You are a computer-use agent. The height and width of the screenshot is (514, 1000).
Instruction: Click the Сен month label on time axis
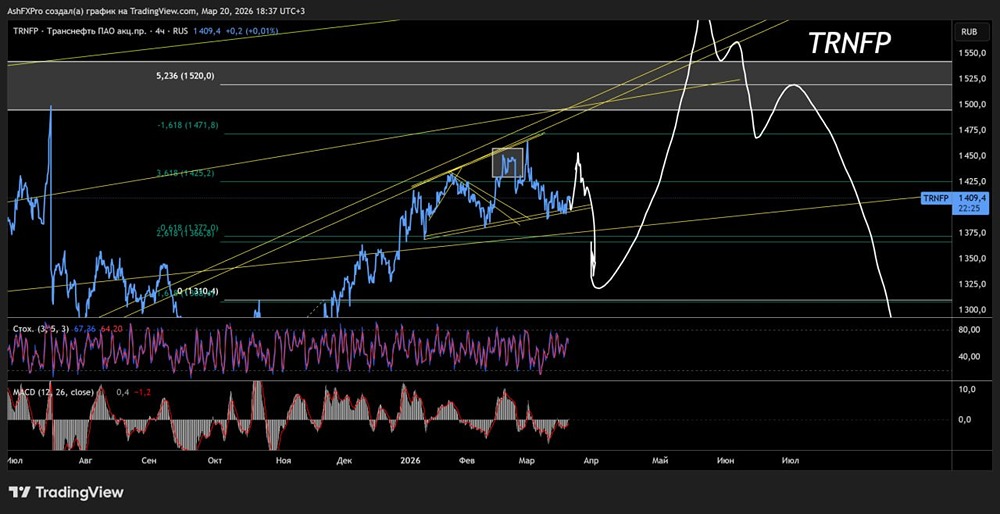[149, 459]
